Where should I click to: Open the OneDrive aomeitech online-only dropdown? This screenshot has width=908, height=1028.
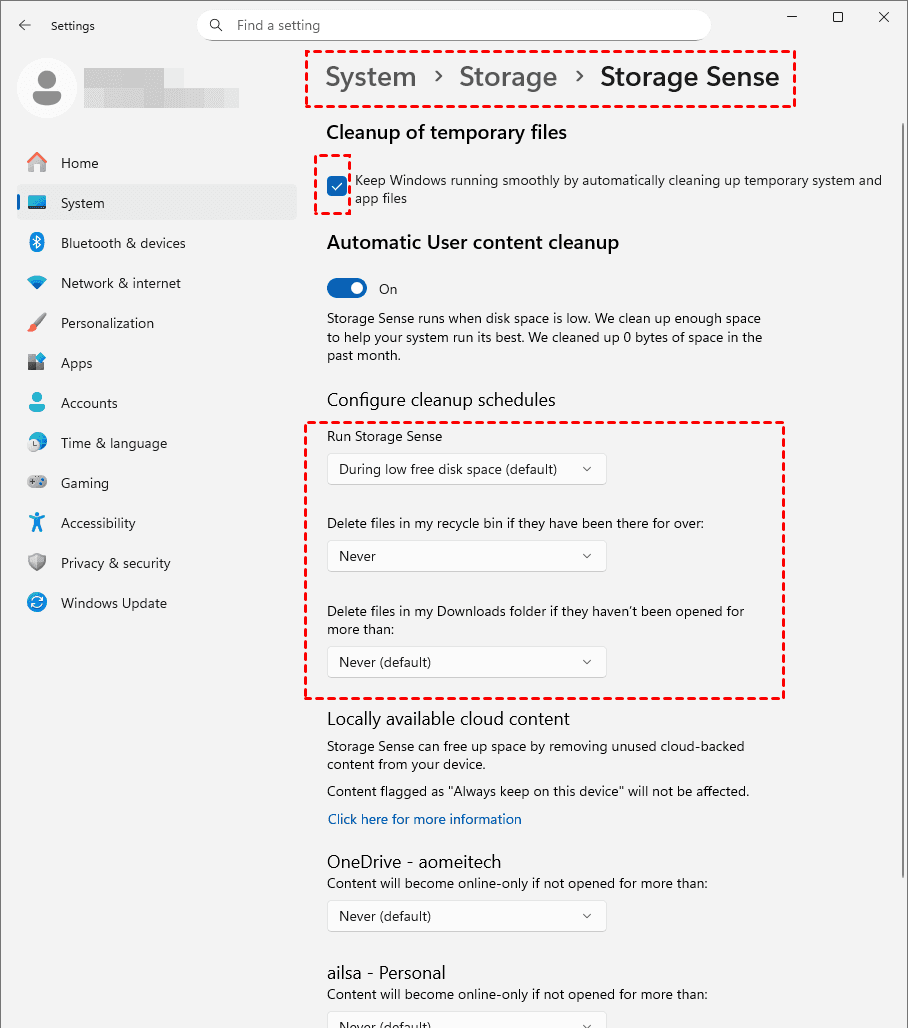tap(466, 916)
